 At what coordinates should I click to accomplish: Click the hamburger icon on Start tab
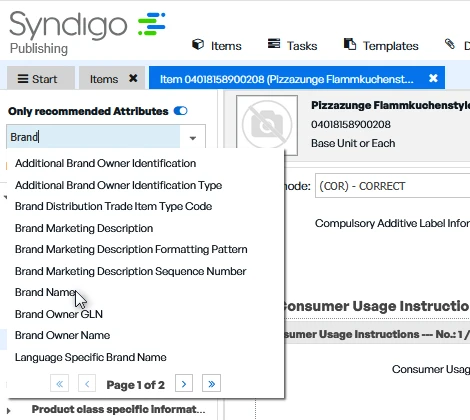(23, 79)
